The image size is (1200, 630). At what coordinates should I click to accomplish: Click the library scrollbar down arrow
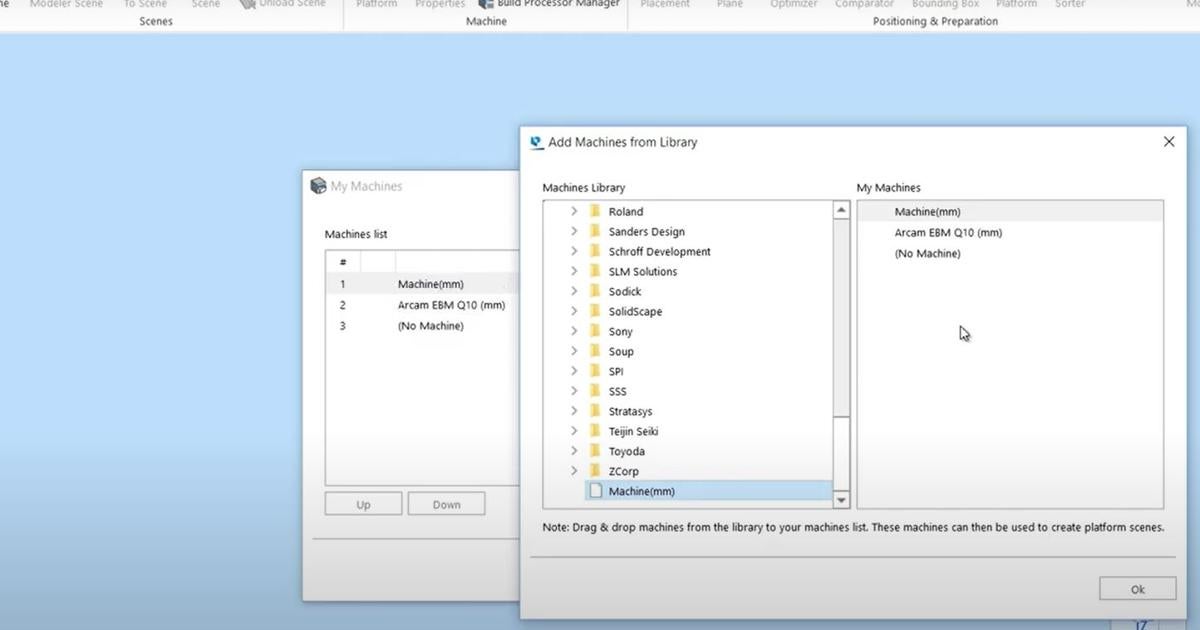click(841, 500)
